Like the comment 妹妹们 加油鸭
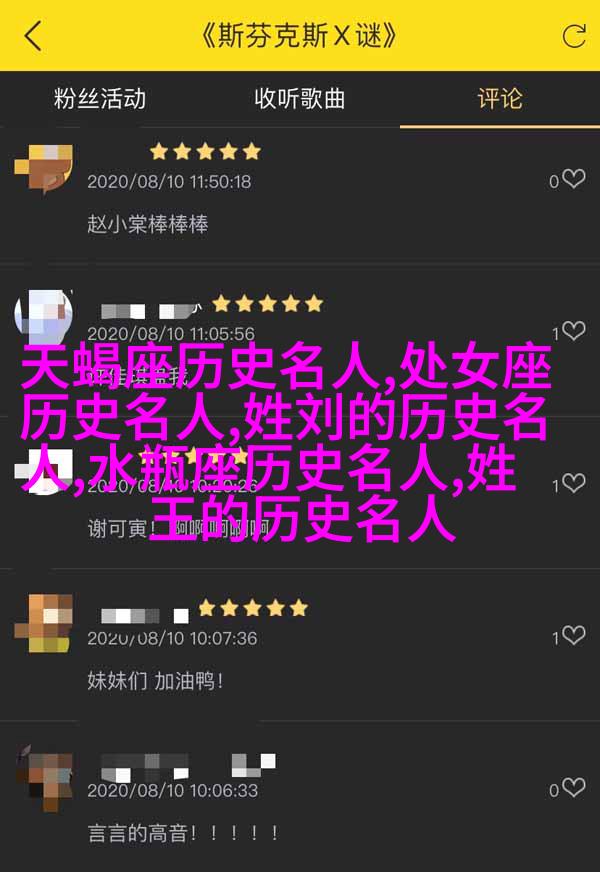 [573, 636]
